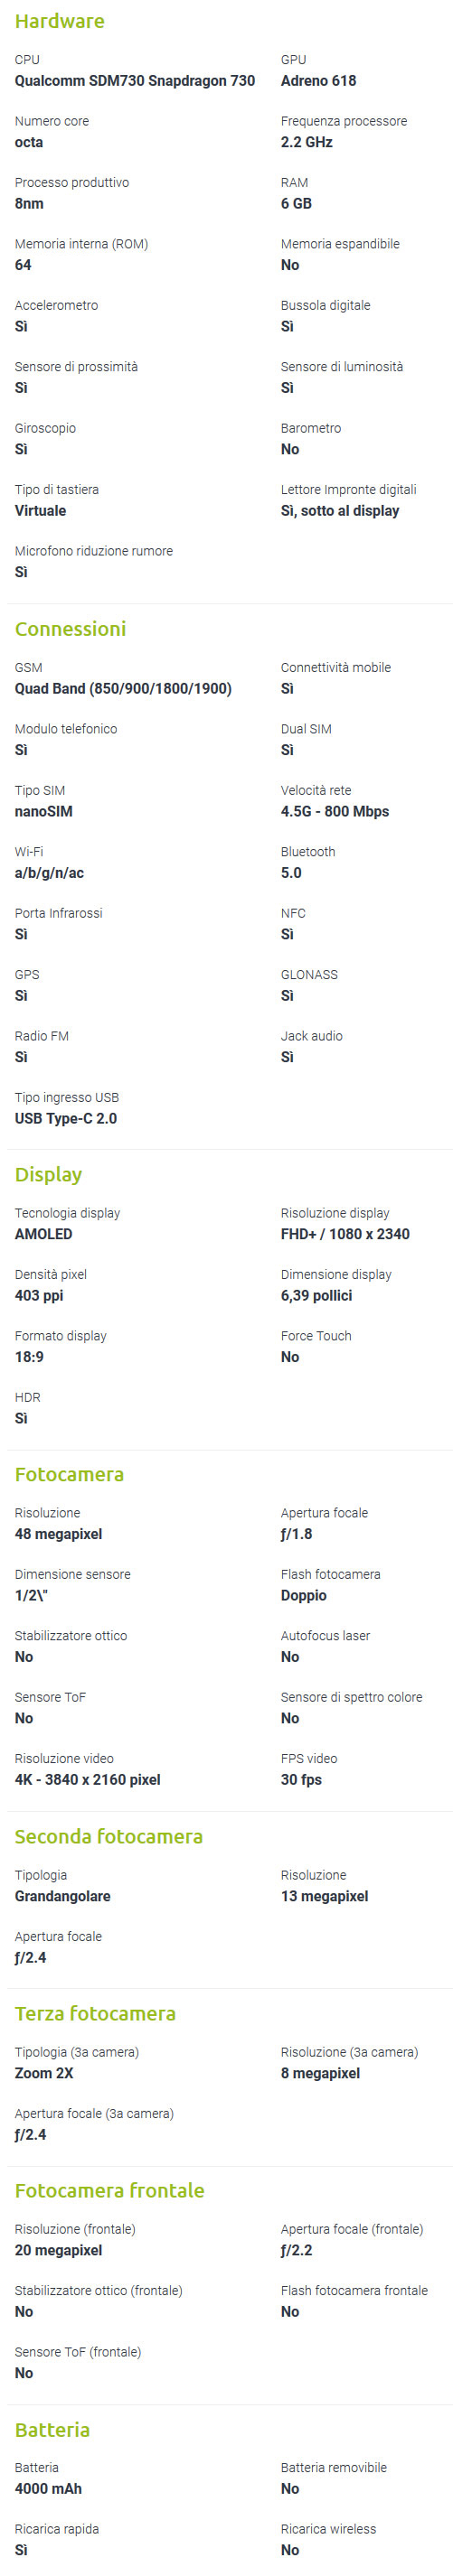
Task: Select the Seconda fotocamera heading
Action: 108,1837
